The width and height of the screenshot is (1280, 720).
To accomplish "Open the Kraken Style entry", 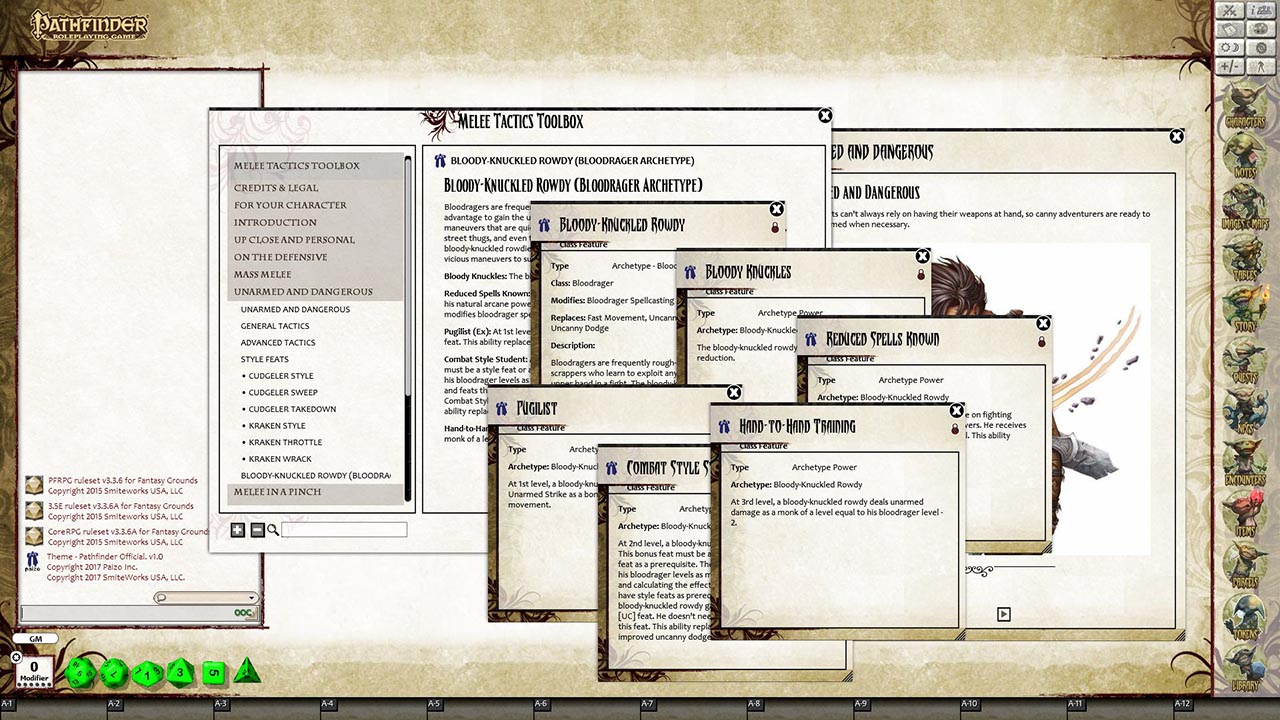I will coord(277,426).
